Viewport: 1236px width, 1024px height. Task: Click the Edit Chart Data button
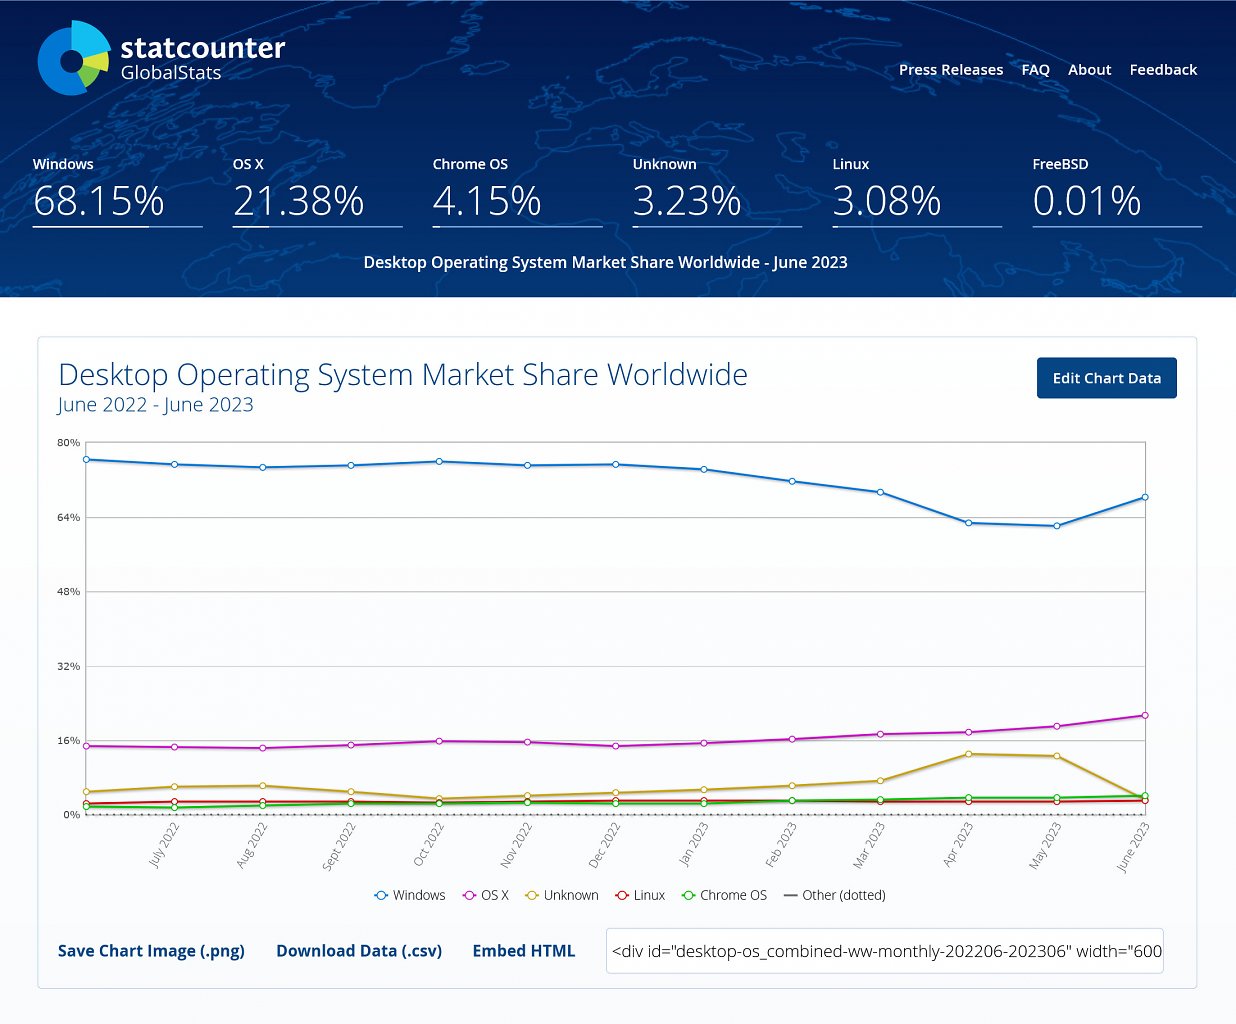click(x=1106, y=378)
